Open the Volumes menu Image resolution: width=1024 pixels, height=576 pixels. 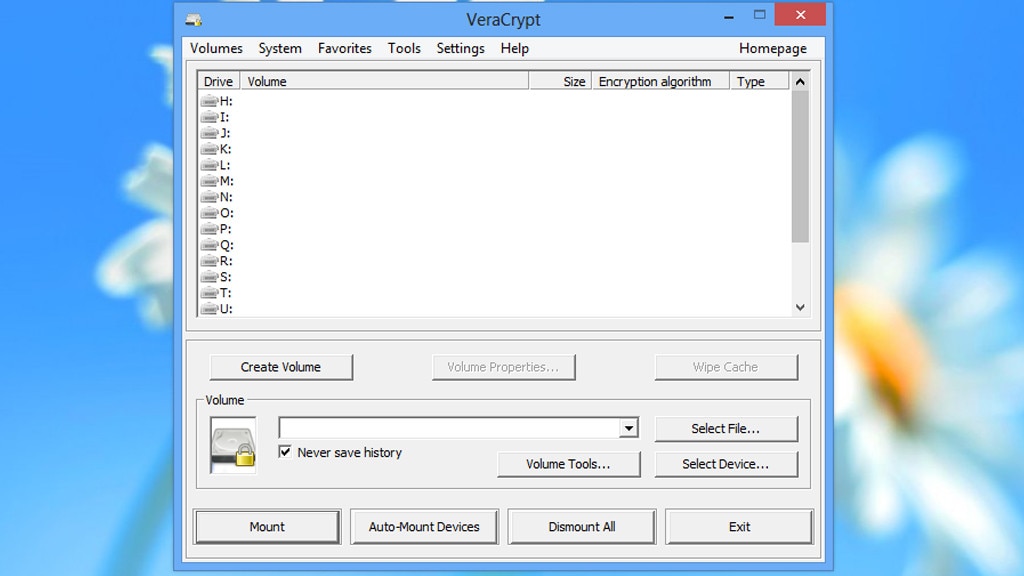coord(216,48)
